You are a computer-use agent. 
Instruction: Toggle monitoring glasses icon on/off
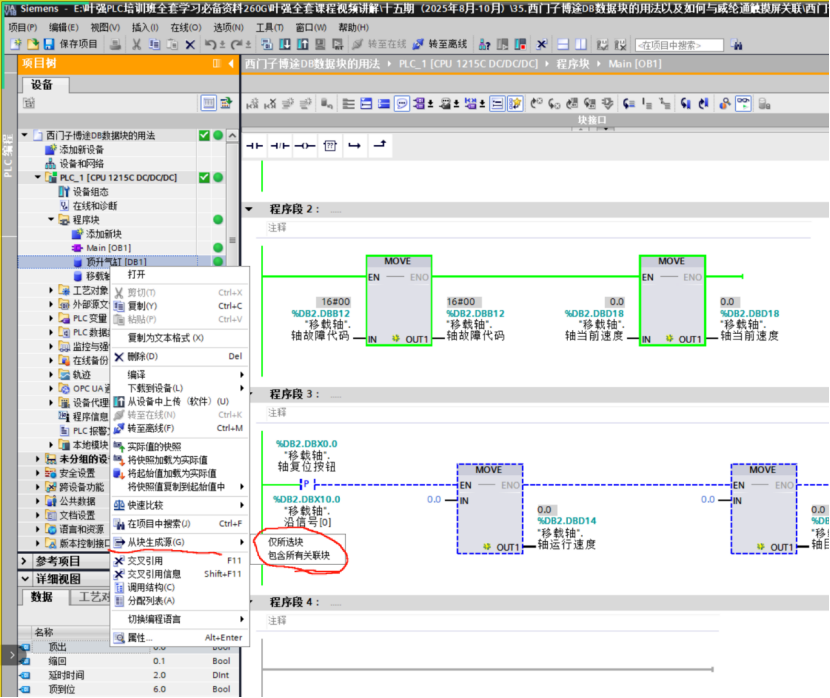pos(743,104)
